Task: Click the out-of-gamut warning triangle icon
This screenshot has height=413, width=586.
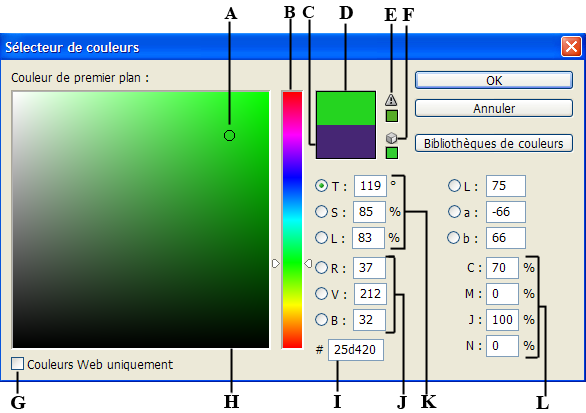Action: (x=391, y=100)
